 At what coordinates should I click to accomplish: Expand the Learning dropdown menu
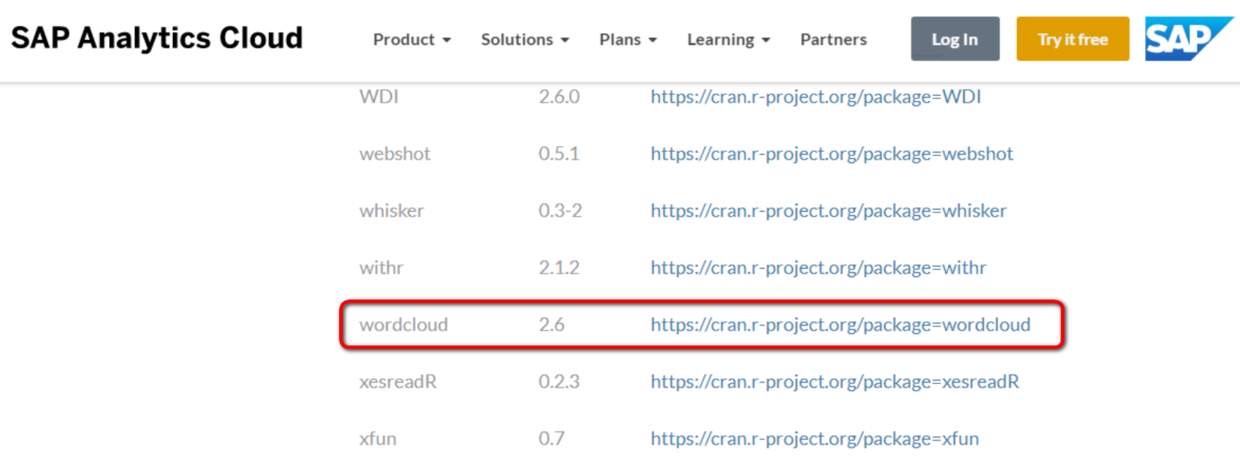coord(728,40)
